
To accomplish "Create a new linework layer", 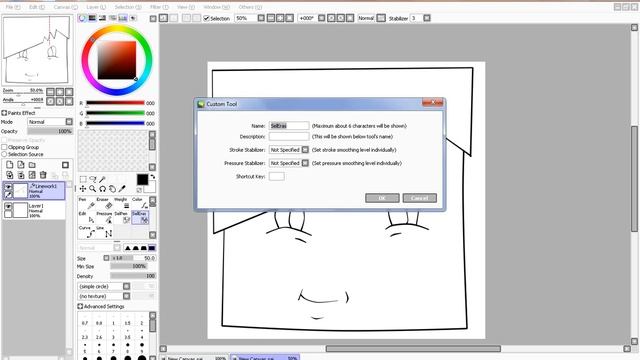I will tap(21, 165).
